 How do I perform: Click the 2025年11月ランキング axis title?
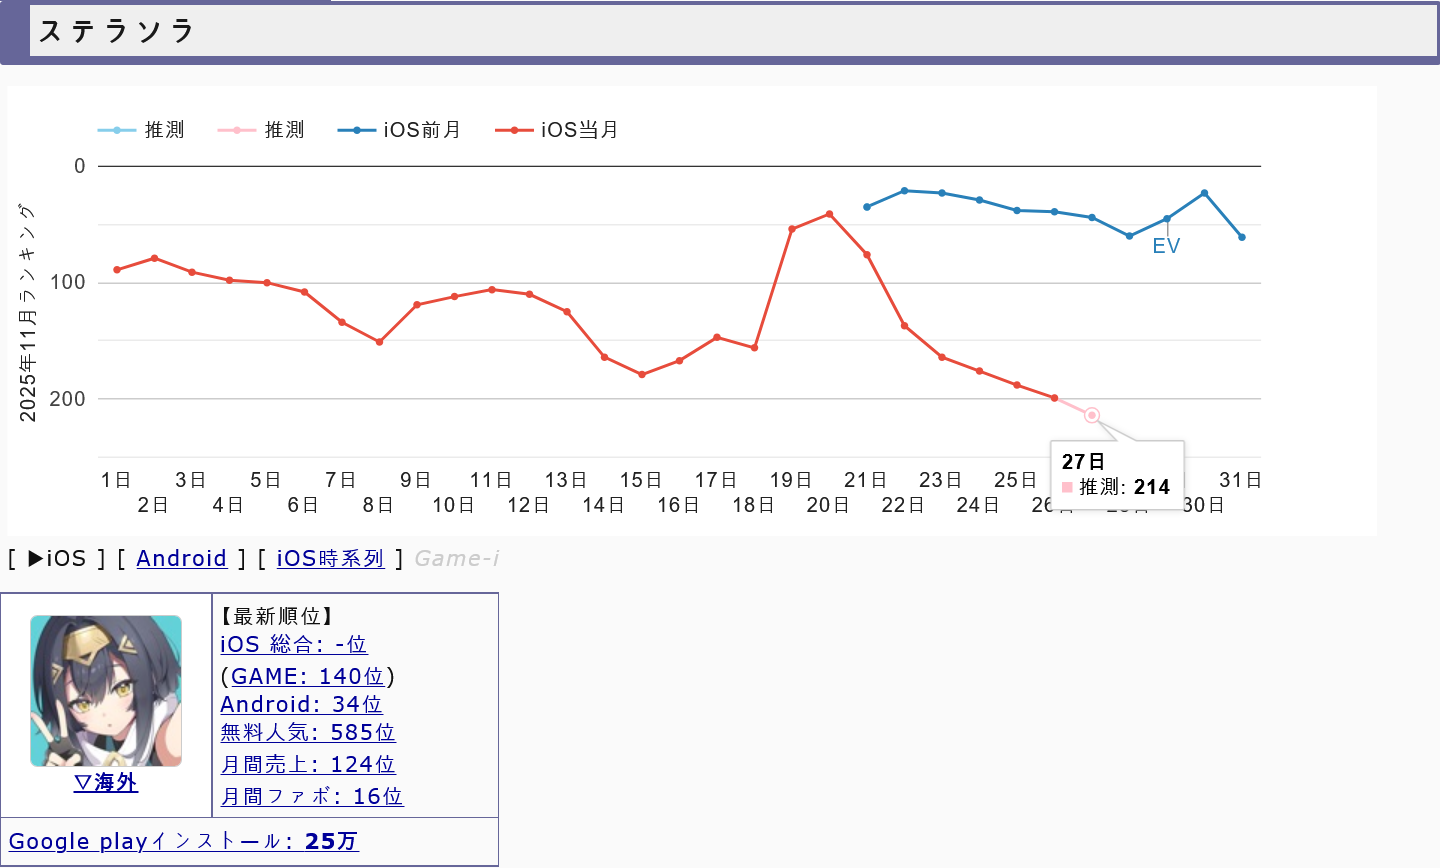(27, 312)
